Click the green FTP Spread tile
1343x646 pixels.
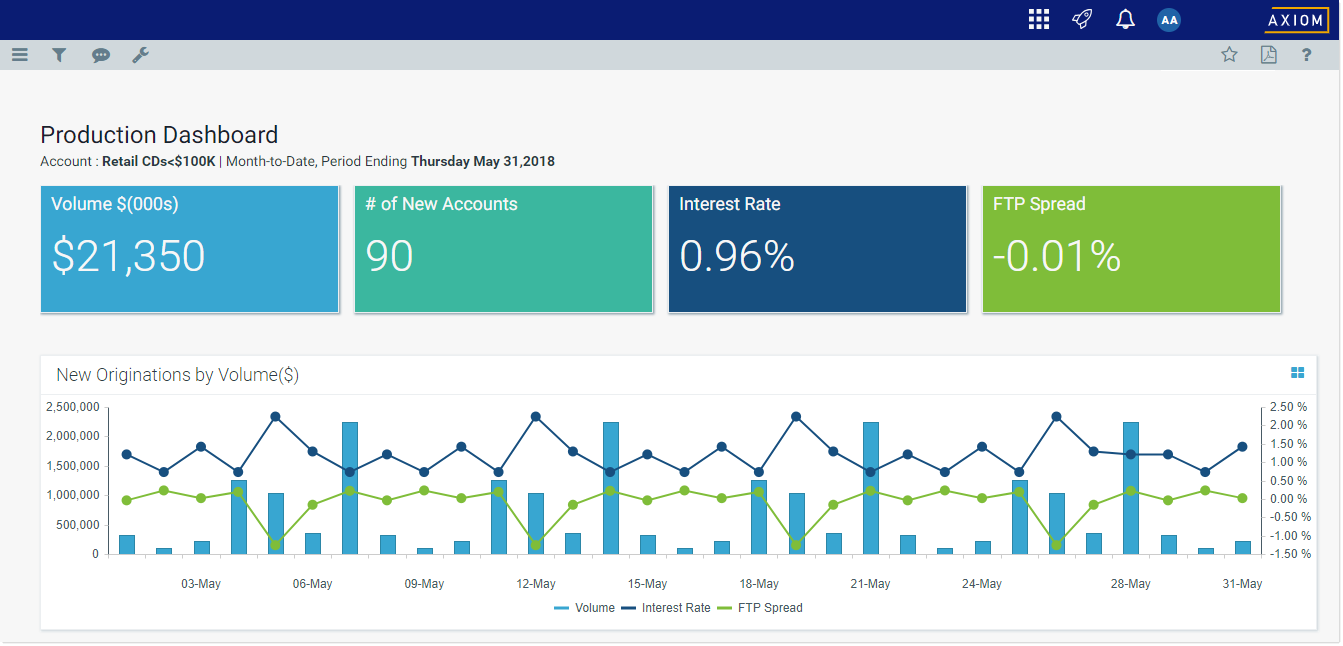(x=1131, y=249)
